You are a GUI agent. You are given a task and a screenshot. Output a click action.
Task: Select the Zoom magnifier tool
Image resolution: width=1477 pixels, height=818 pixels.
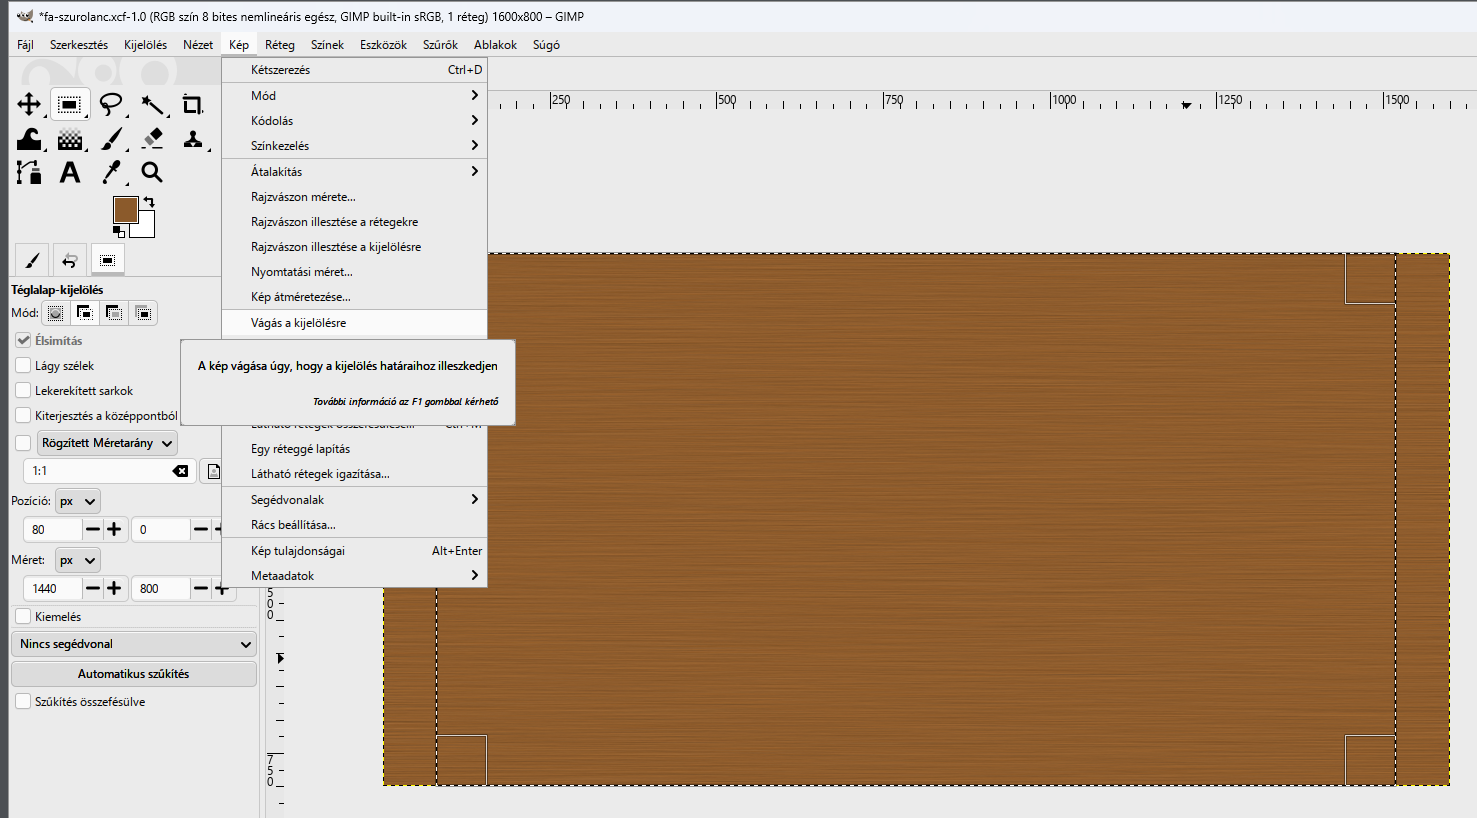(152, 172)
